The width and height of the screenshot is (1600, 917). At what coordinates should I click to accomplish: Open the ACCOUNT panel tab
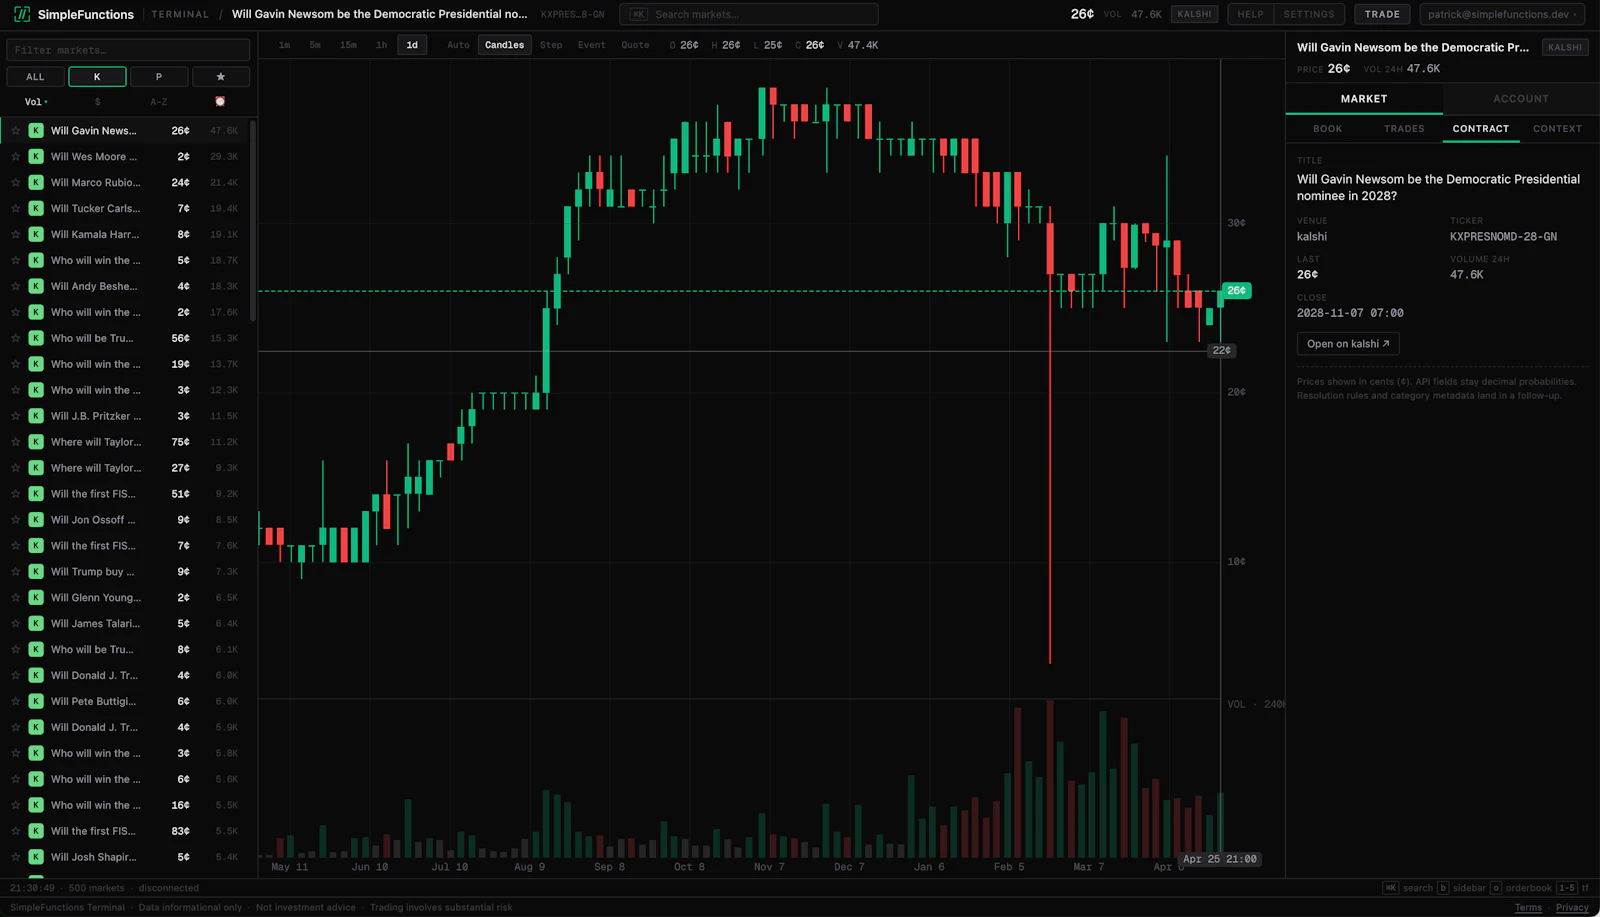pos(1521,99)
